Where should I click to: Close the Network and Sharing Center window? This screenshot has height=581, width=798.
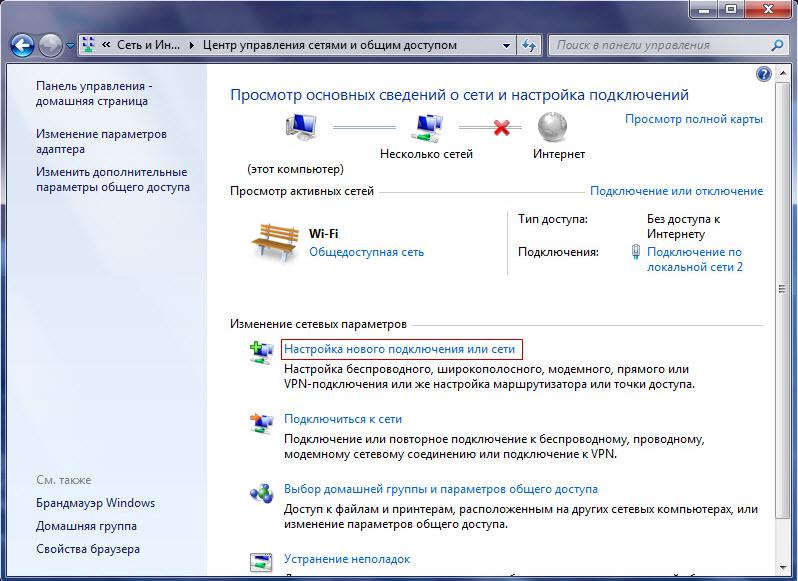(768, 9)
